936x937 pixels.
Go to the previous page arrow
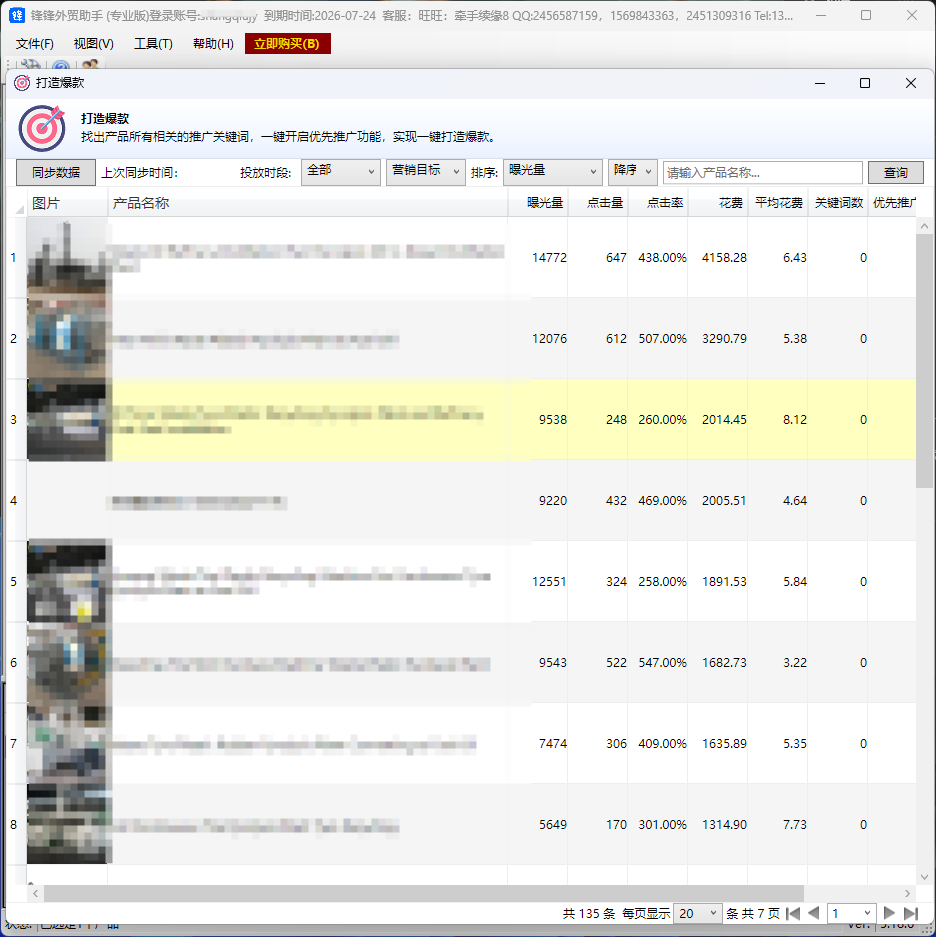(814, 913)
